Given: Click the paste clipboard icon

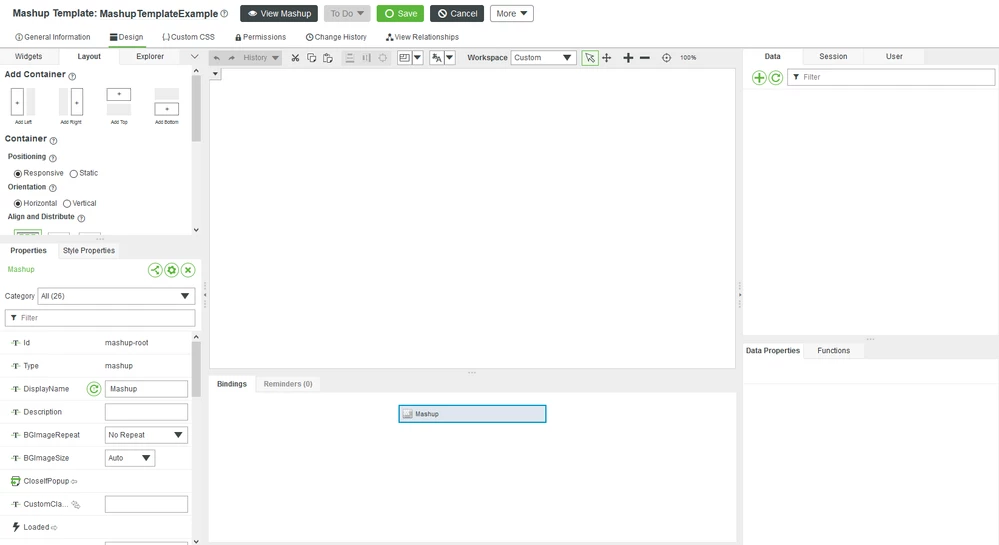Looking at the screenshot, I should (x=327, y=58).
